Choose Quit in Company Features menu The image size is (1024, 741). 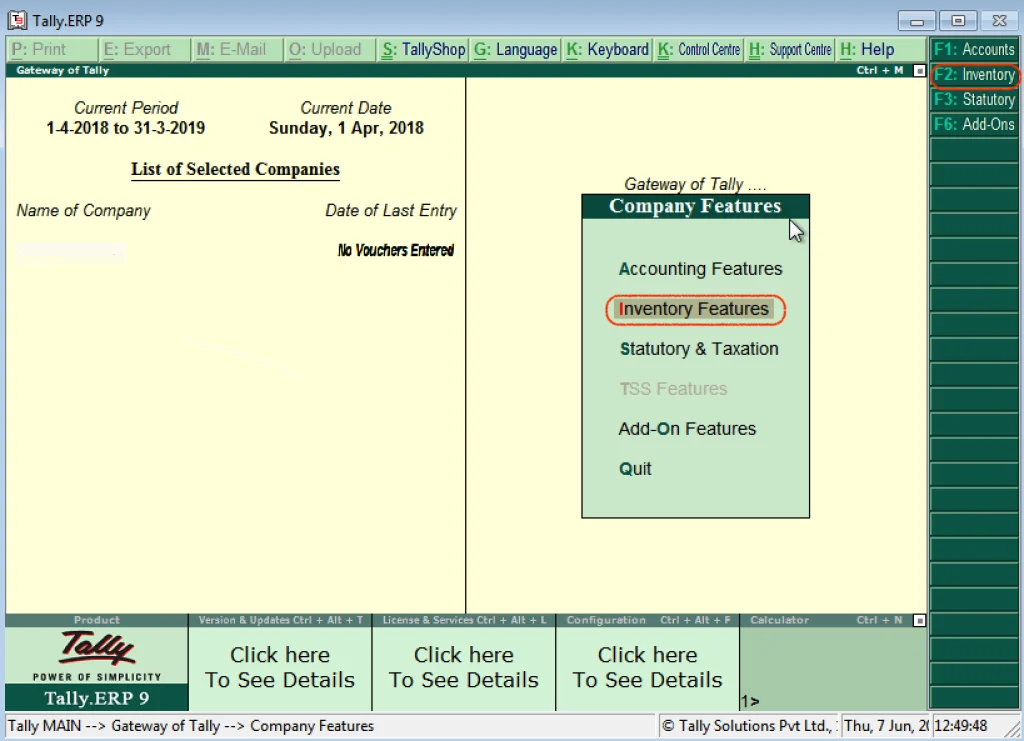pyautogui.click(x=635, y=469)
